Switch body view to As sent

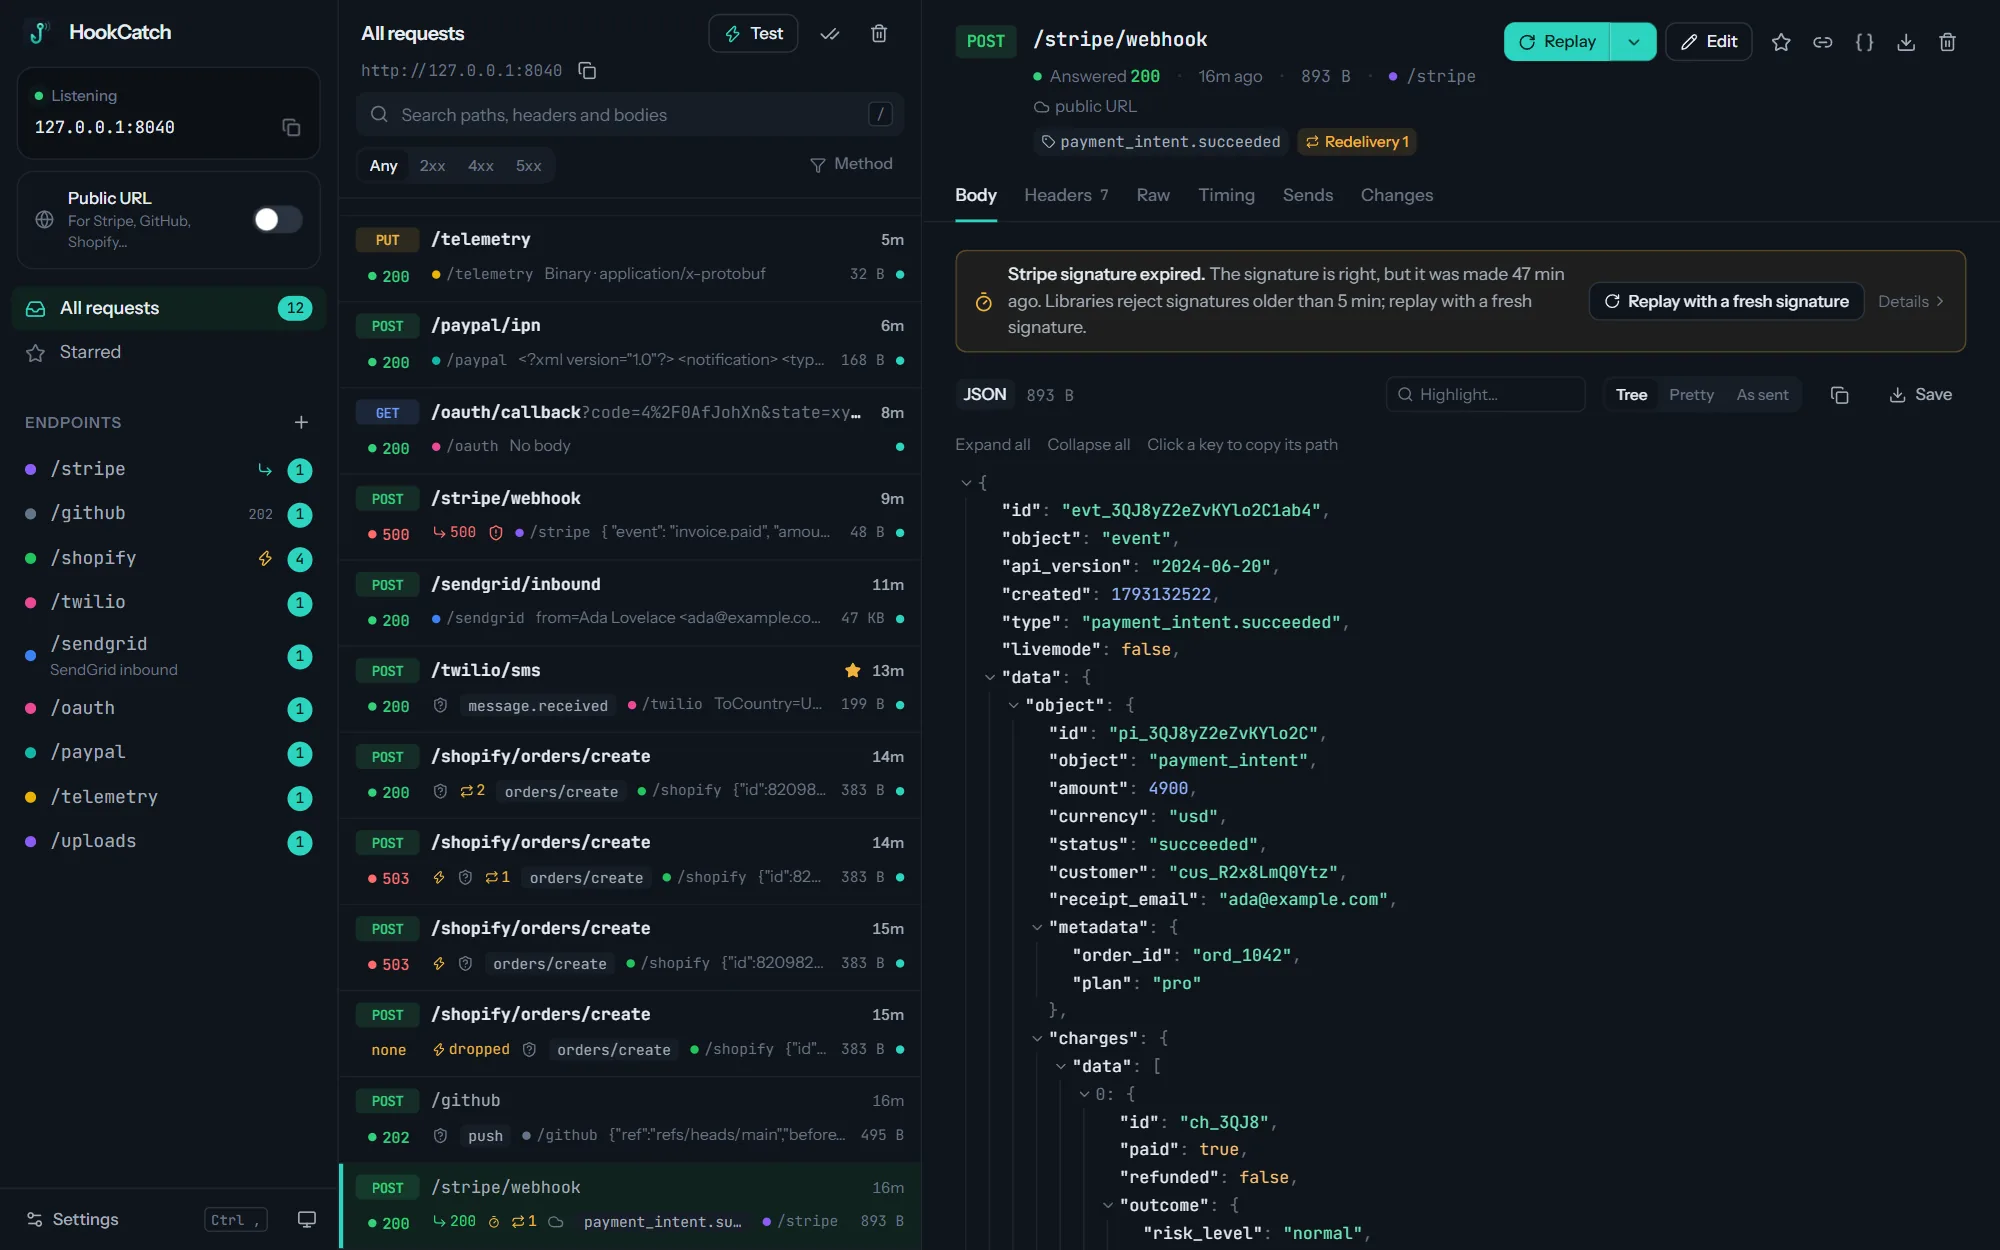tap(1762, 395)
